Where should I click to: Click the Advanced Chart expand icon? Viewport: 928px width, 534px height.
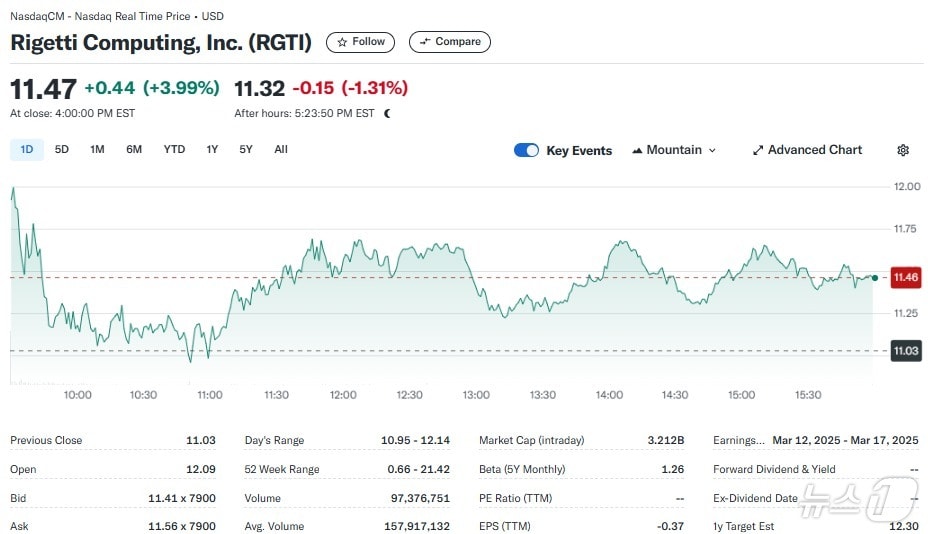(758, 150)
